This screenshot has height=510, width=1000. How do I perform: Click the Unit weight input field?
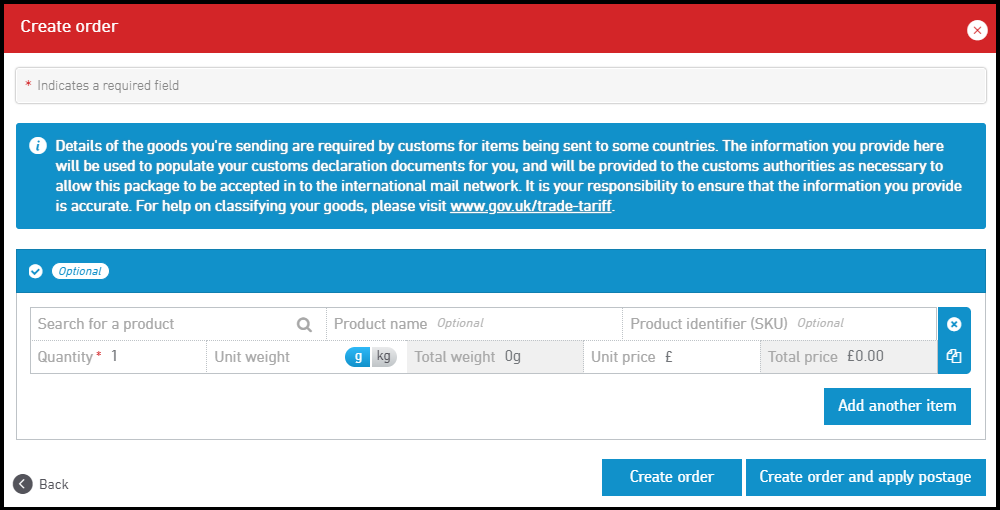click(312, 357)
